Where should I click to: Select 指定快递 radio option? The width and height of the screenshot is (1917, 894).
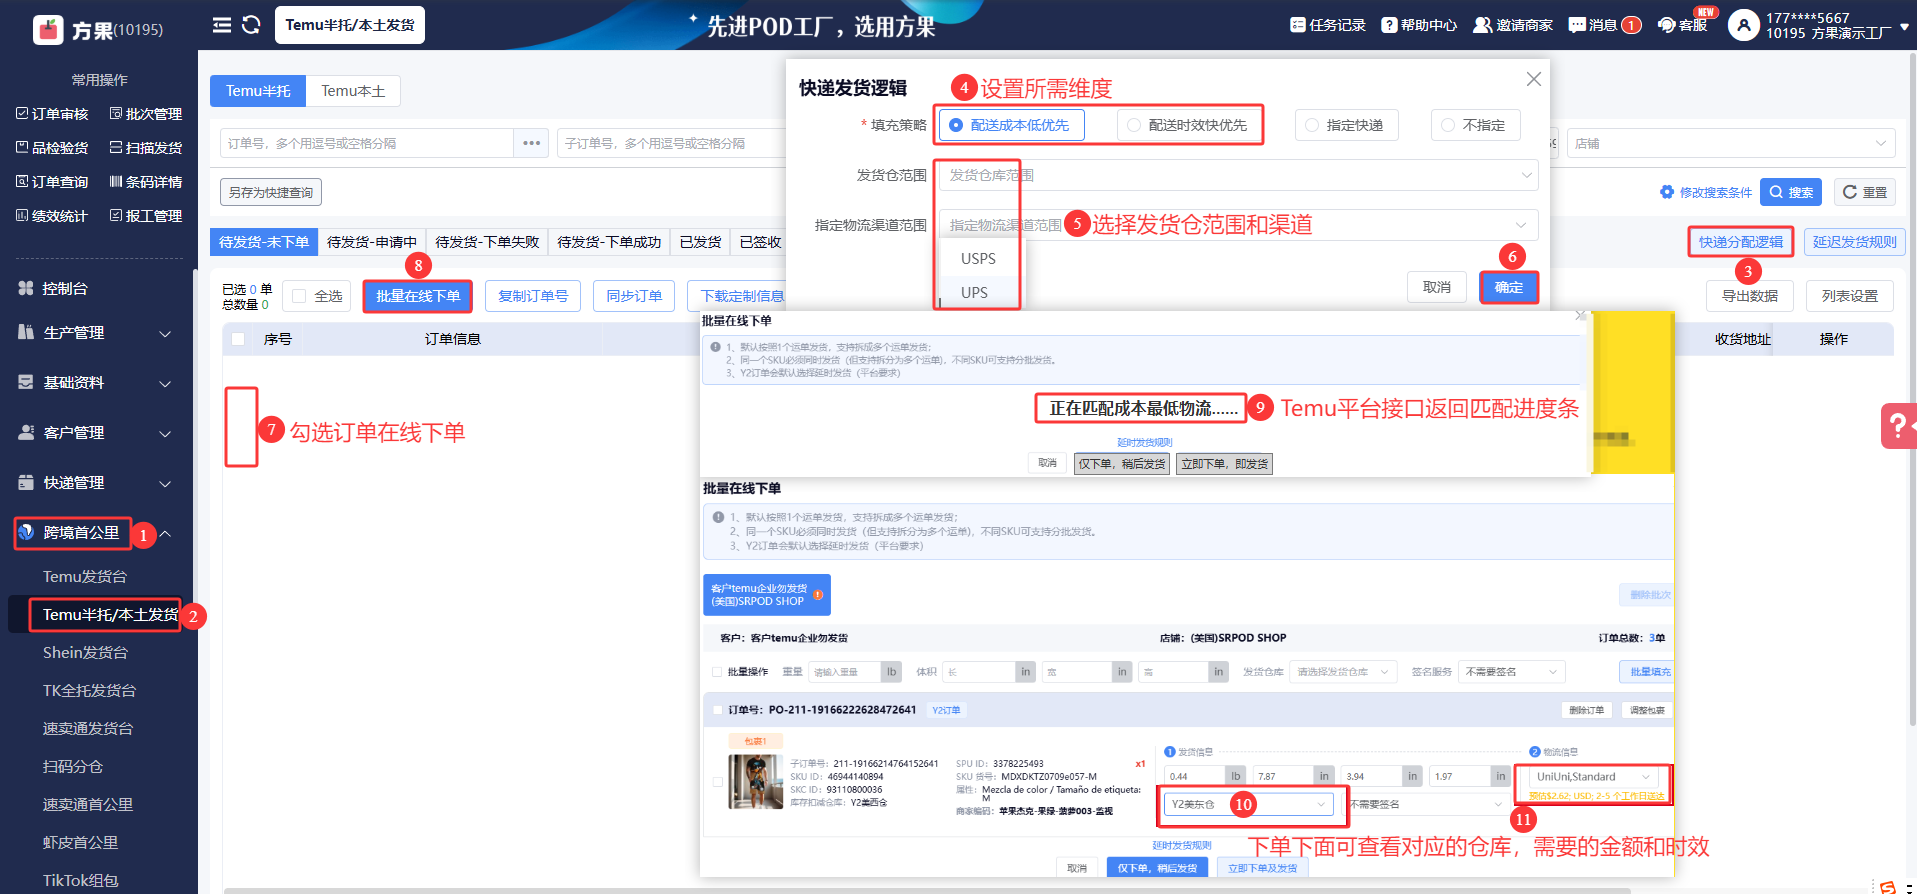pos(1346,125)
